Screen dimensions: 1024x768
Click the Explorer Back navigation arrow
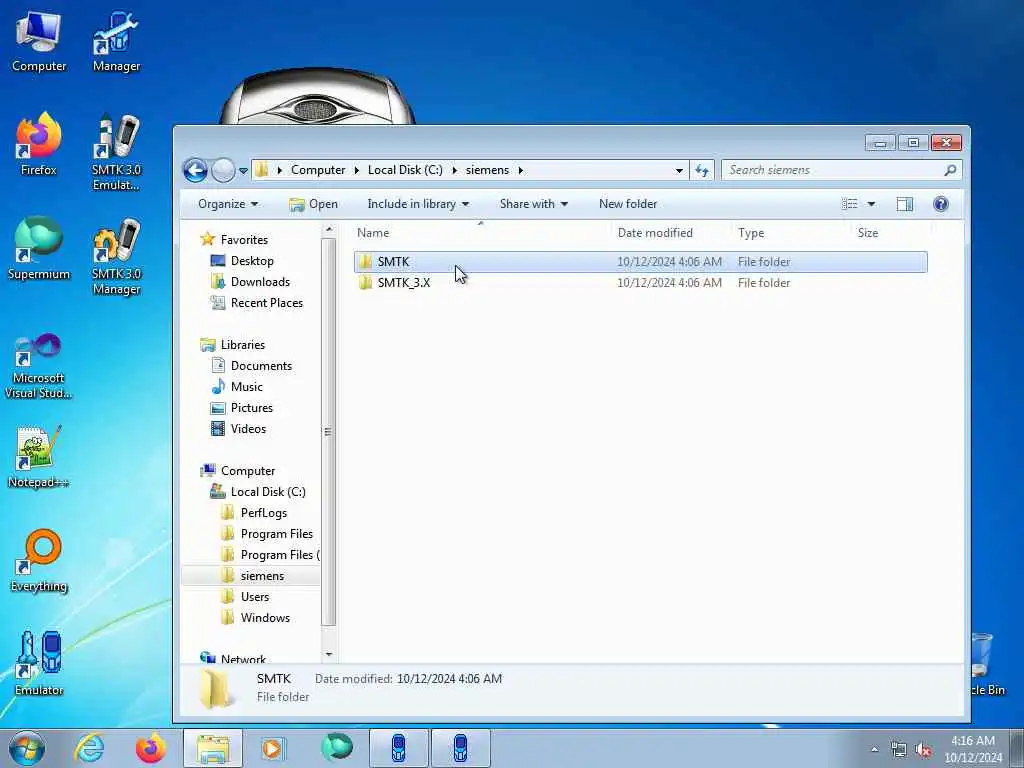pos(195,170)
